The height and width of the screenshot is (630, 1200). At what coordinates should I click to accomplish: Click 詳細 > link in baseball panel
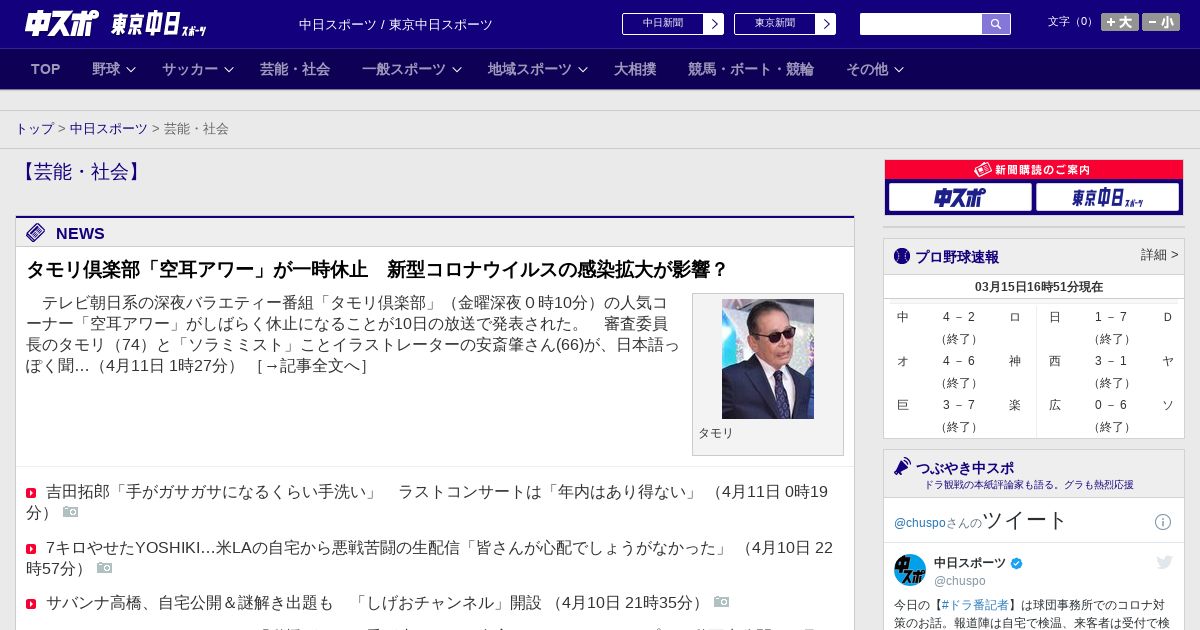pyautogui.click(x=1159, y=255)
